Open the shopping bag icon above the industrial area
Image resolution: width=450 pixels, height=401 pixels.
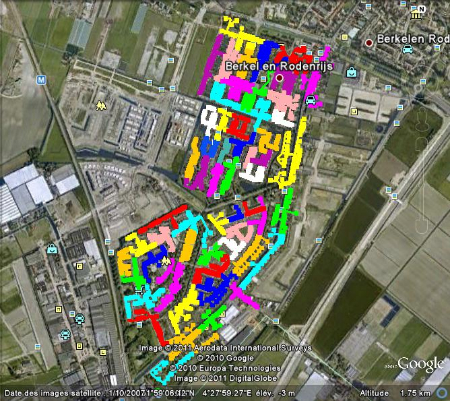52,249
